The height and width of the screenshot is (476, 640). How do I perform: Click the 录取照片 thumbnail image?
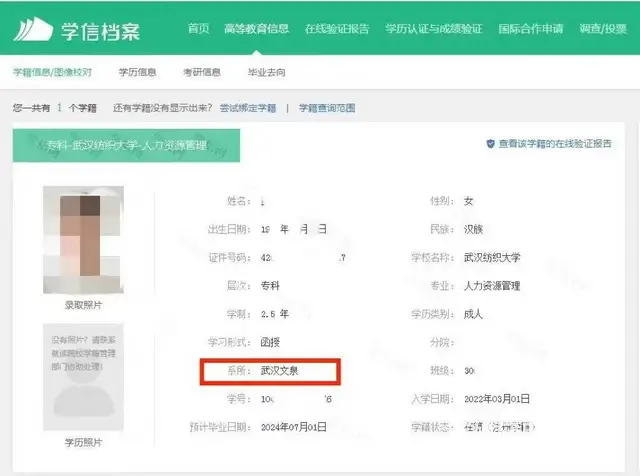(x=83, y=240)
